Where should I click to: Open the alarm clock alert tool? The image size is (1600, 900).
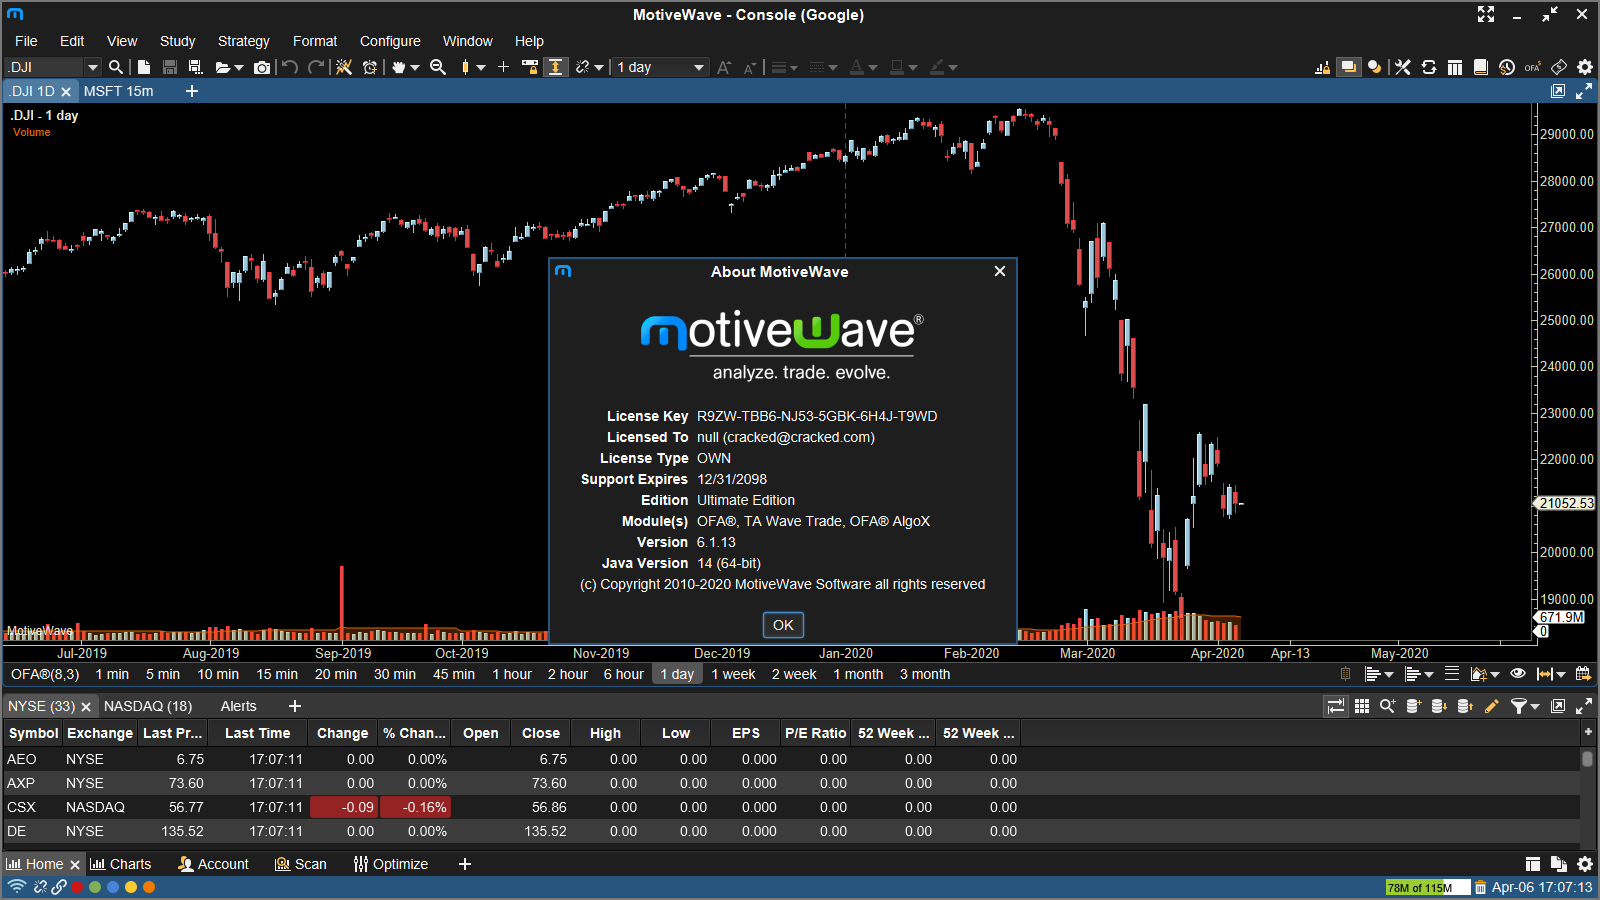370,67
